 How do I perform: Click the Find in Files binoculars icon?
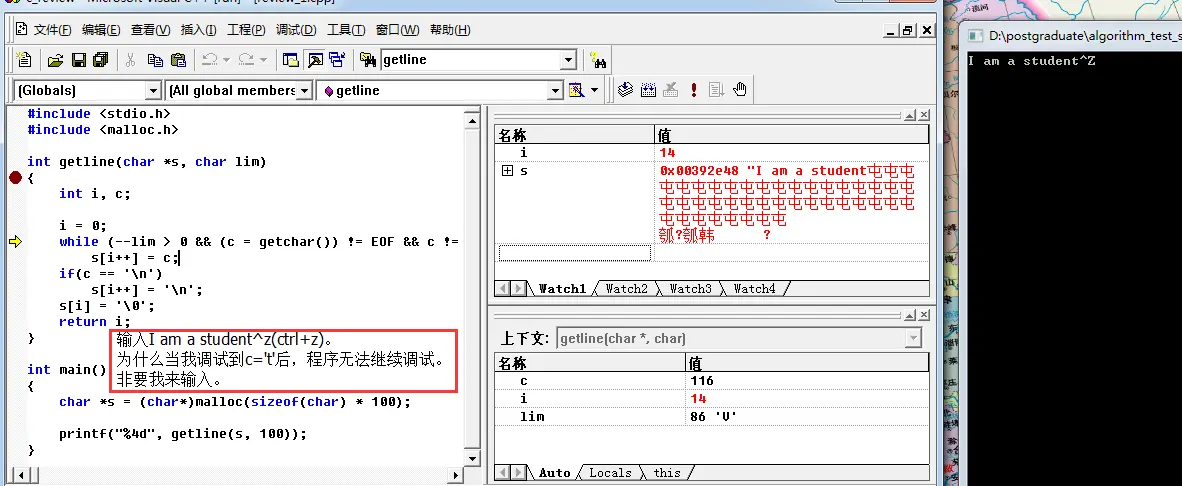coord(368,60)
